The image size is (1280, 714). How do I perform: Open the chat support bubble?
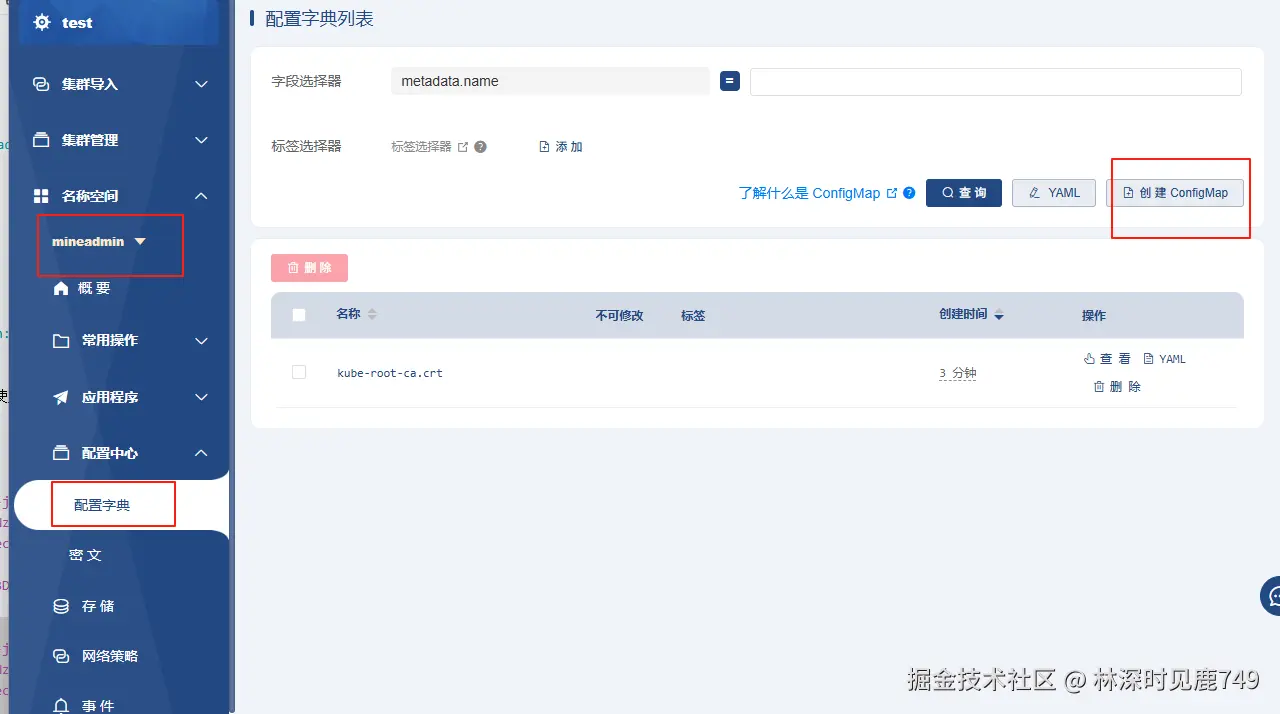pos(1271,596)
